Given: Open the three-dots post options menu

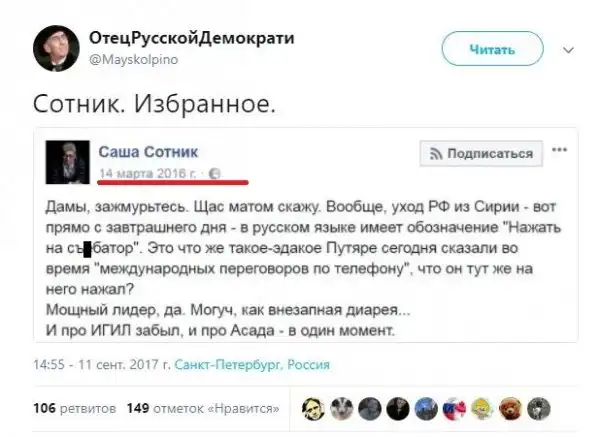Looking at the screenshot, I should tap(560, 151).
